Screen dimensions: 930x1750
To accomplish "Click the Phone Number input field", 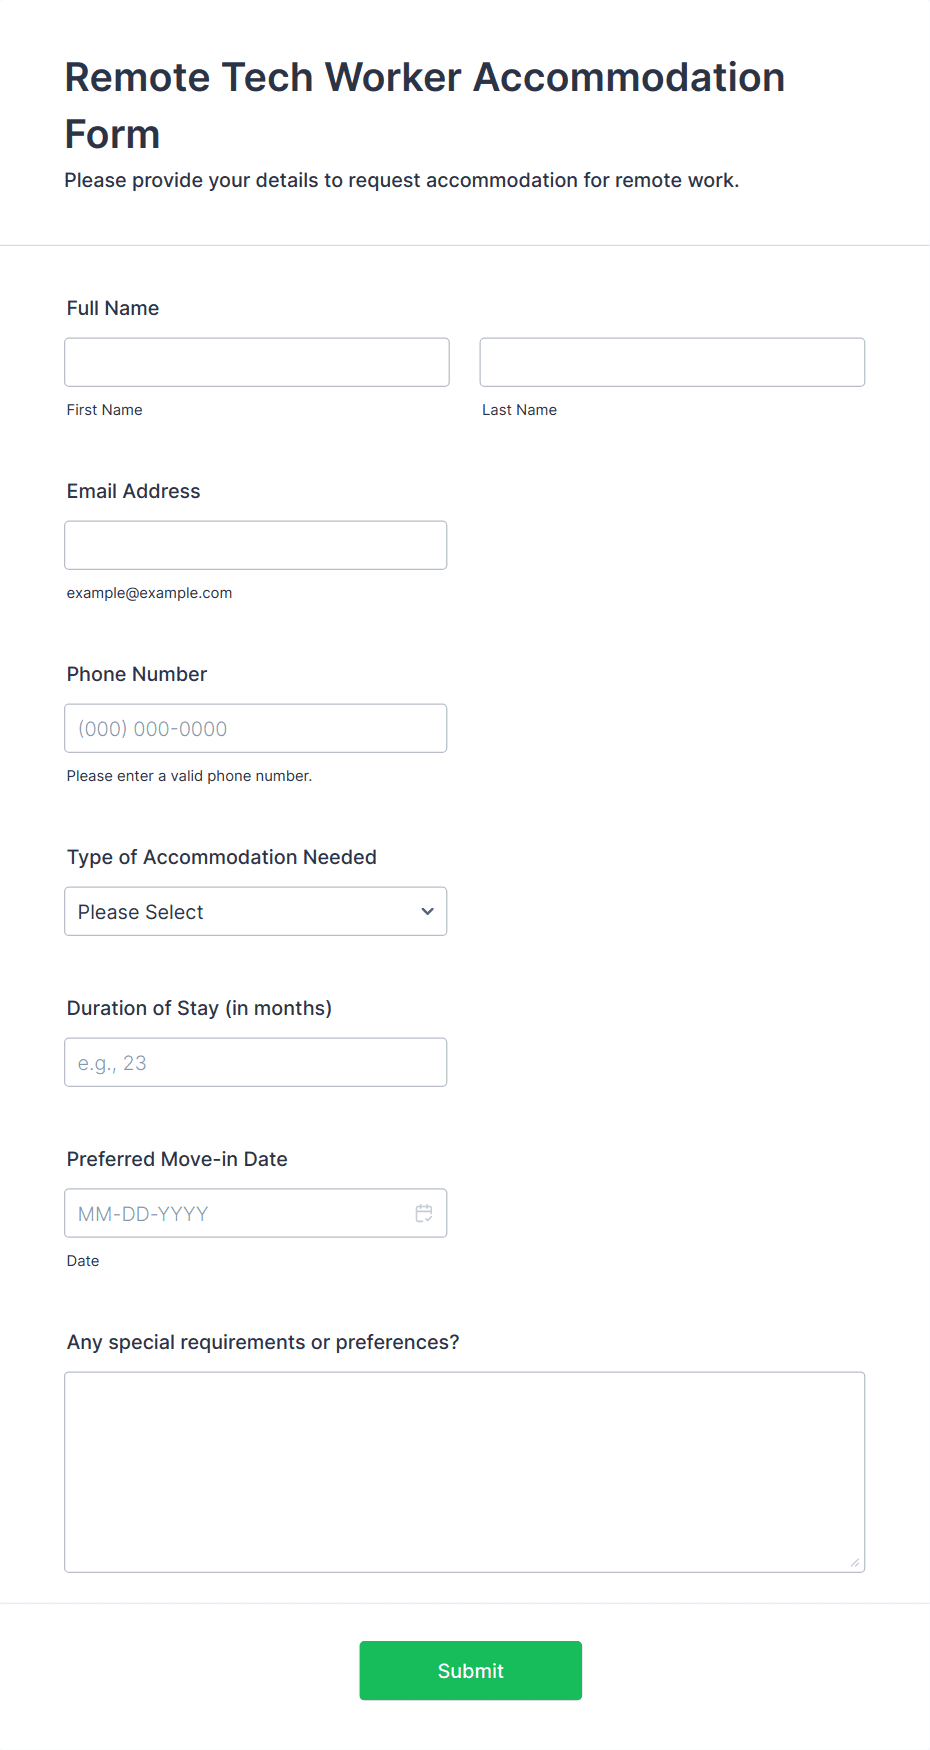I will click(x=255, y=728).
